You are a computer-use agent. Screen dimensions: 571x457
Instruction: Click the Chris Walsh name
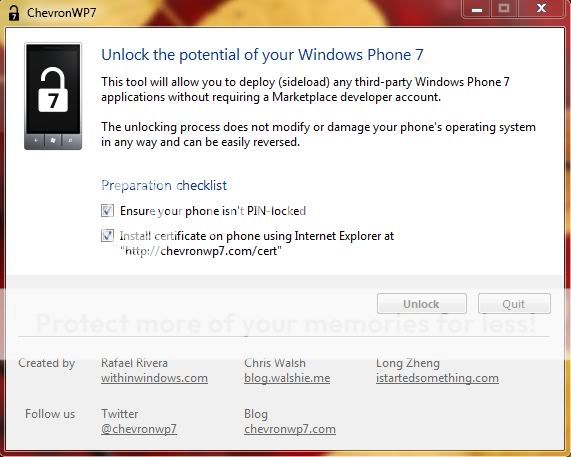click(x=275, y=363)
